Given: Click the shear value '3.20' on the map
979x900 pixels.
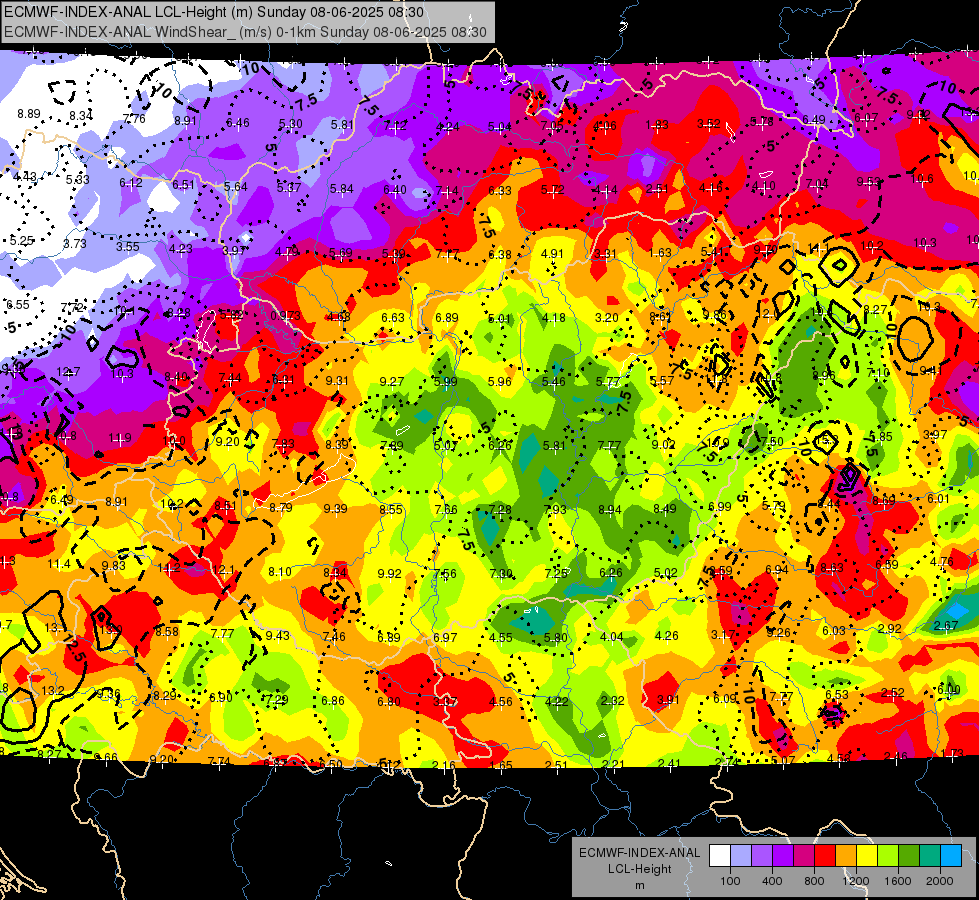Looking at the screenshot, I should click(x=606, y=317).
